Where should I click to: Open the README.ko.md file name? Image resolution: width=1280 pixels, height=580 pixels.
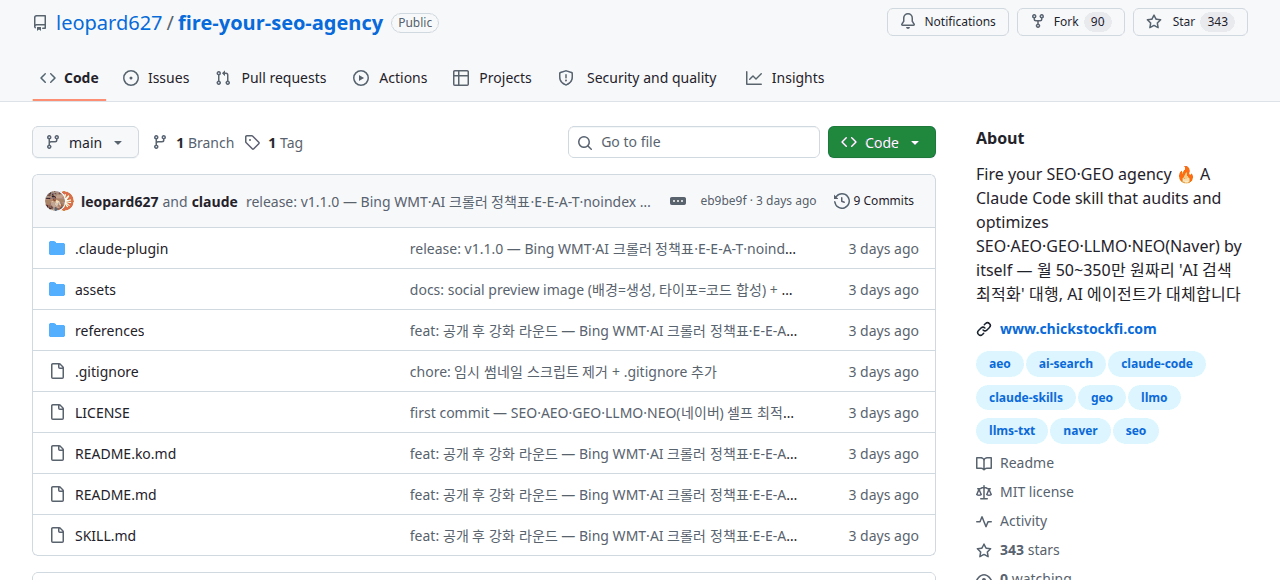pyautogui.click(x=125, y=454)
